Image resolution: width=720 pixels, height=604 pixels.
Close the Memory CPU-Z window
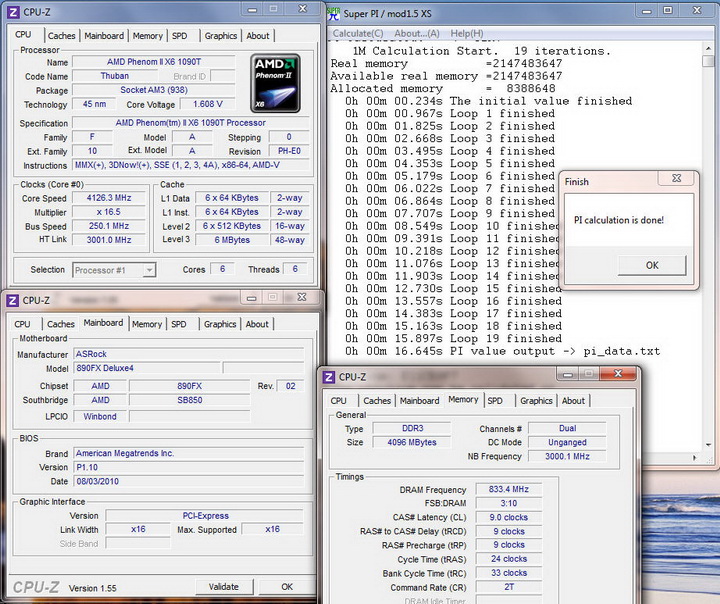tap(618, 374)
